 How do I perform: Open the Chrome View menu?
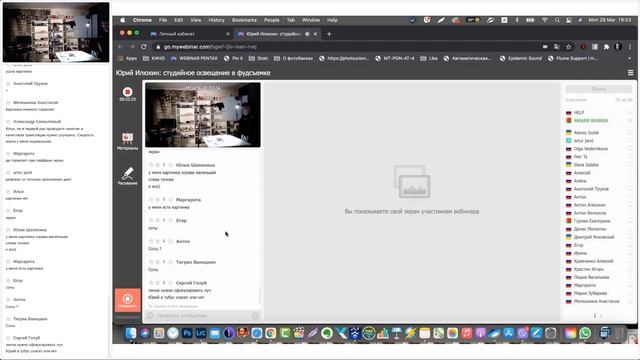coord(196,20)
